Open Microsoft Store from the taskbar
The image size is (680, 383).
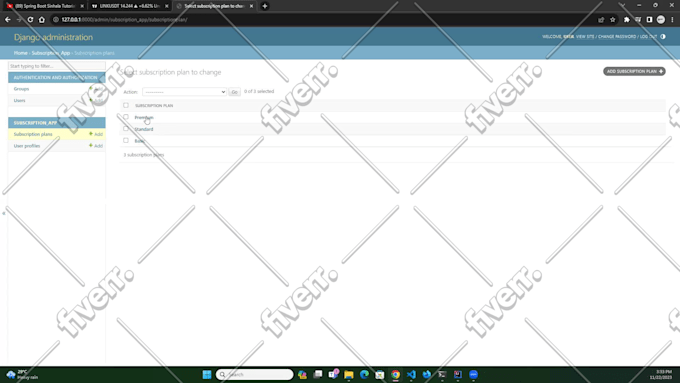[380, 374]
